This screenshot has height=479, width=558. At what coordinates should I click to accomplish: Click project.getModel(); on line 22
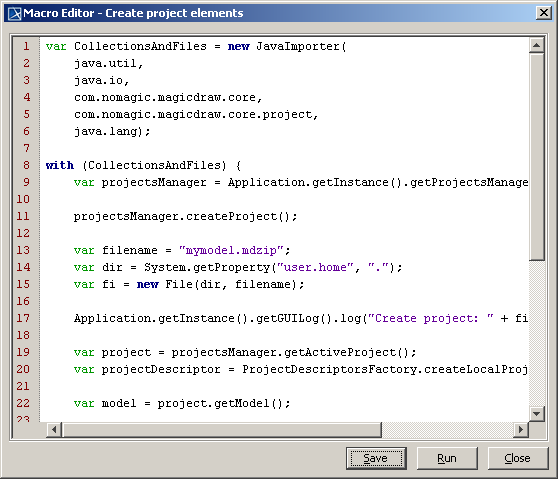point(224,403)
